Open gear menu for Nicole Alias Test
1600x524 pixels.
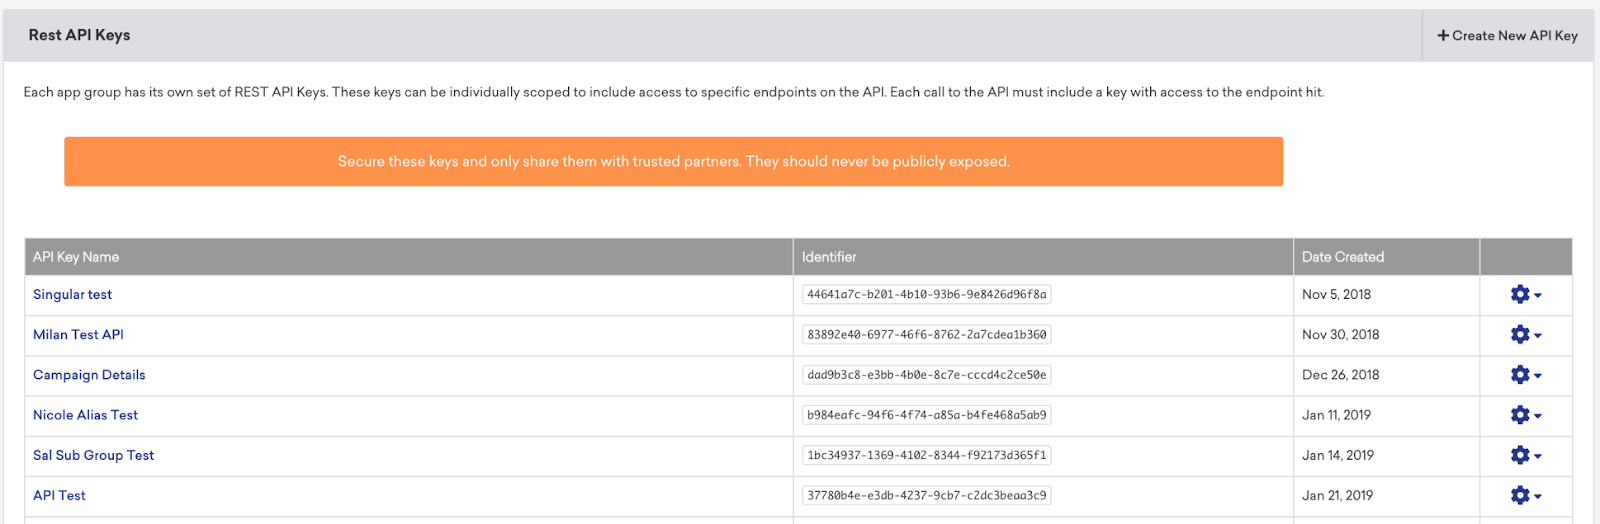[1525, 415]
